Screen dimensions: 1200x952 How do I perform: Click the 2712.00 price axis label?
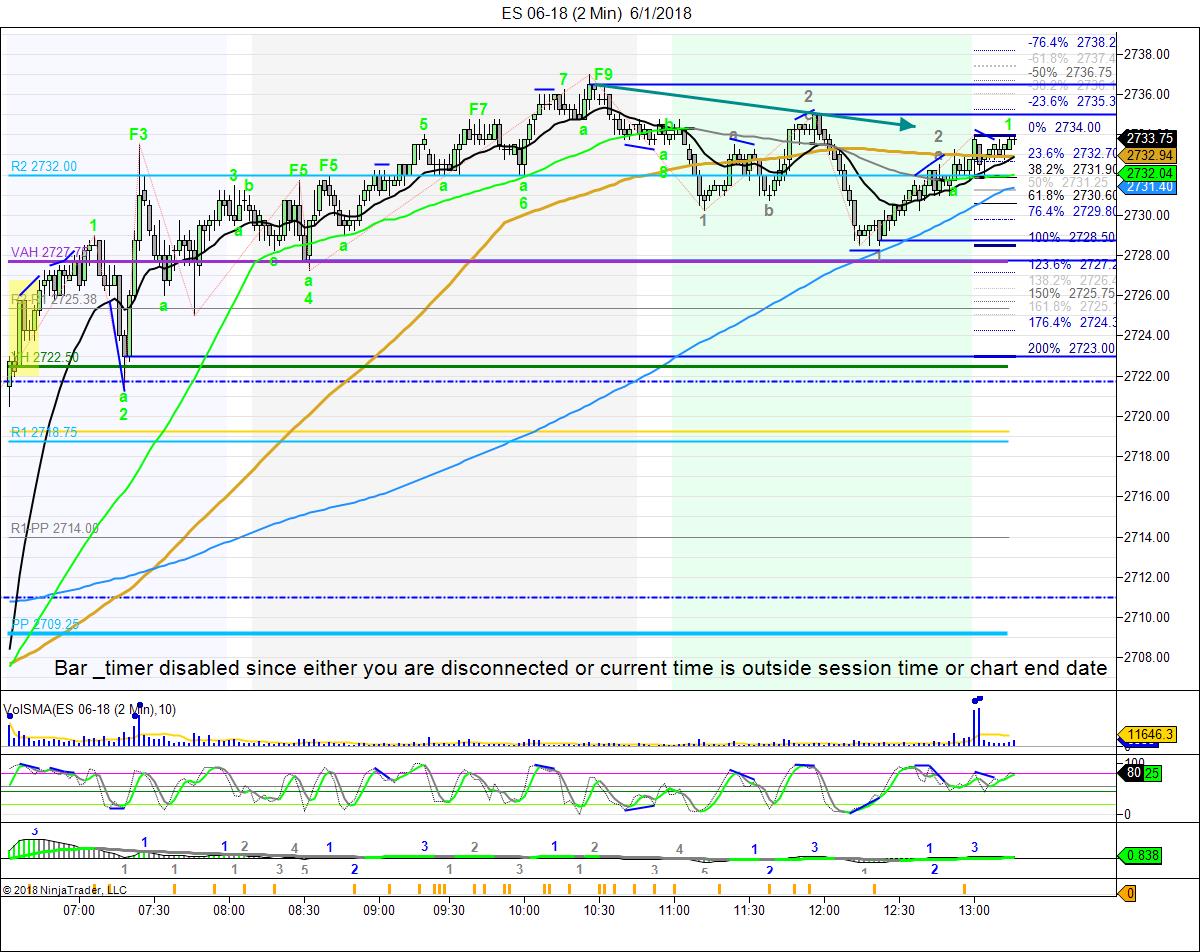point(1149,577)
